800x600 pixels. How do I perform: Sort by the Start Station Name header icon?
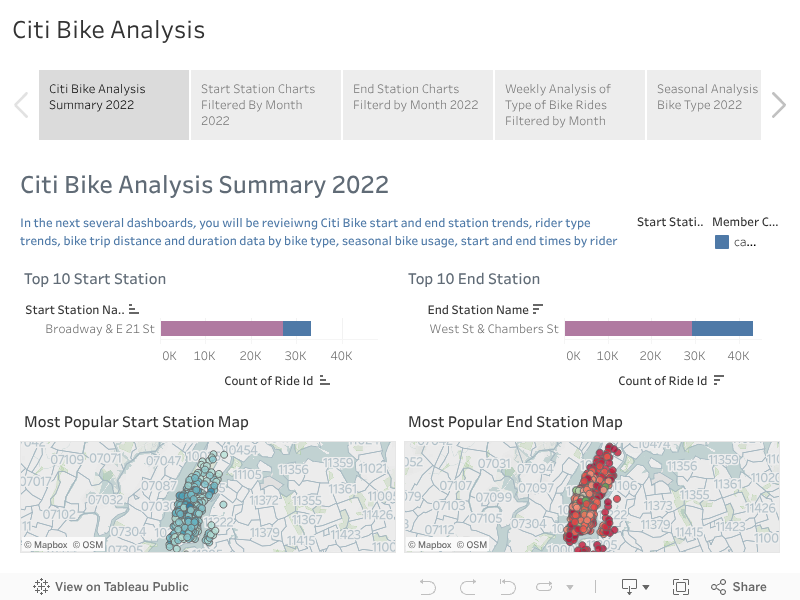tap(134, 310)
